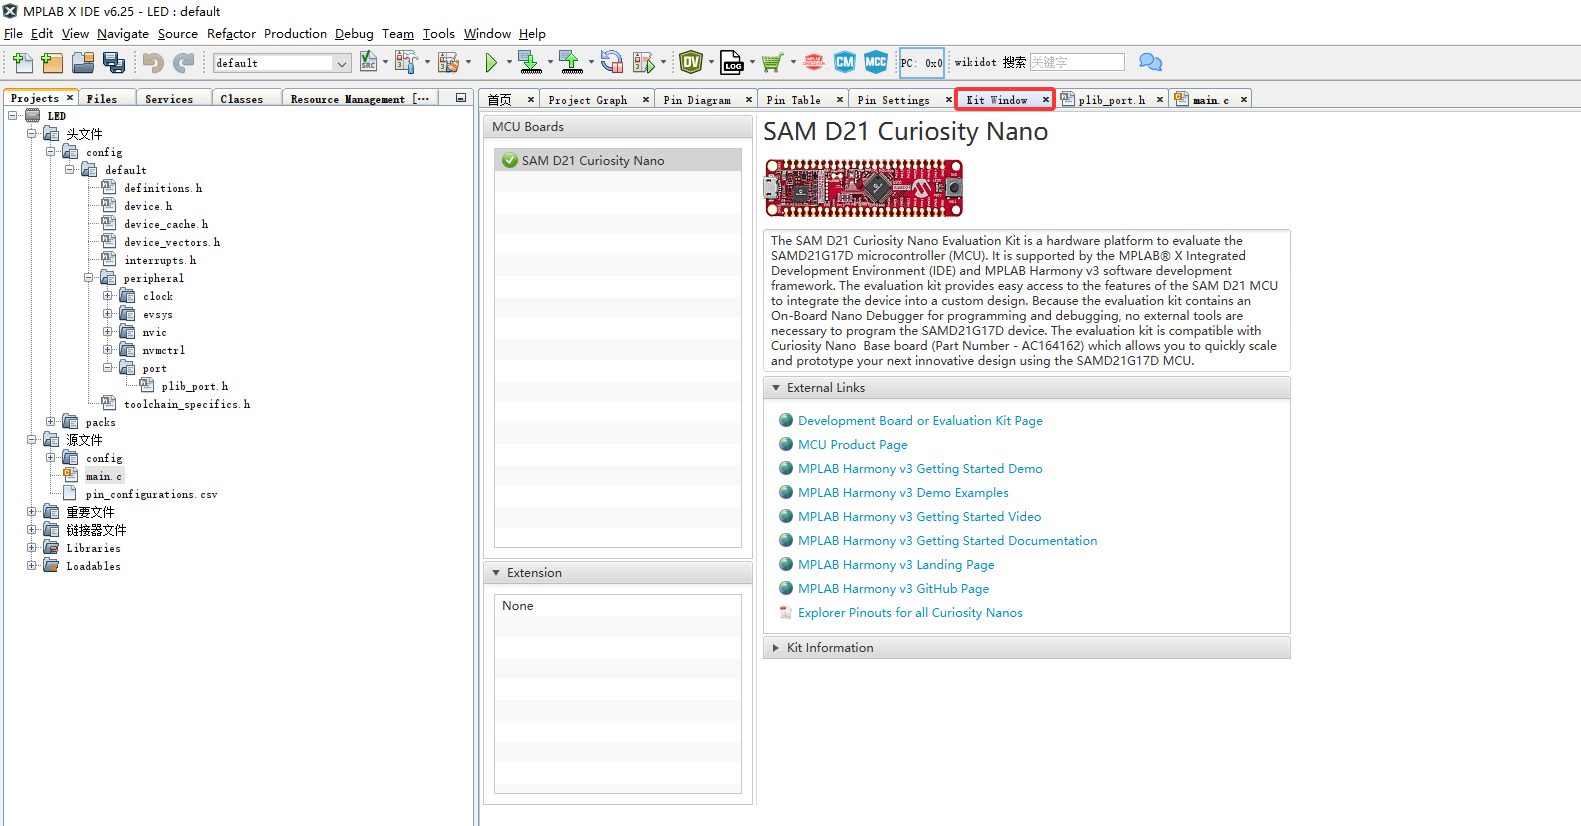The image size is (1581, 826).
Task: Select pin_configurations.csv in project tree
Action: (x=151, y=494)
